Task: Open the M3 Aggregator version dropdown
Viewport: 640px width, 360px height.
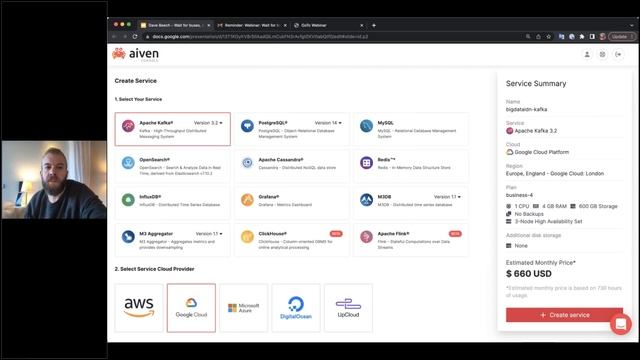Action: 209,234
